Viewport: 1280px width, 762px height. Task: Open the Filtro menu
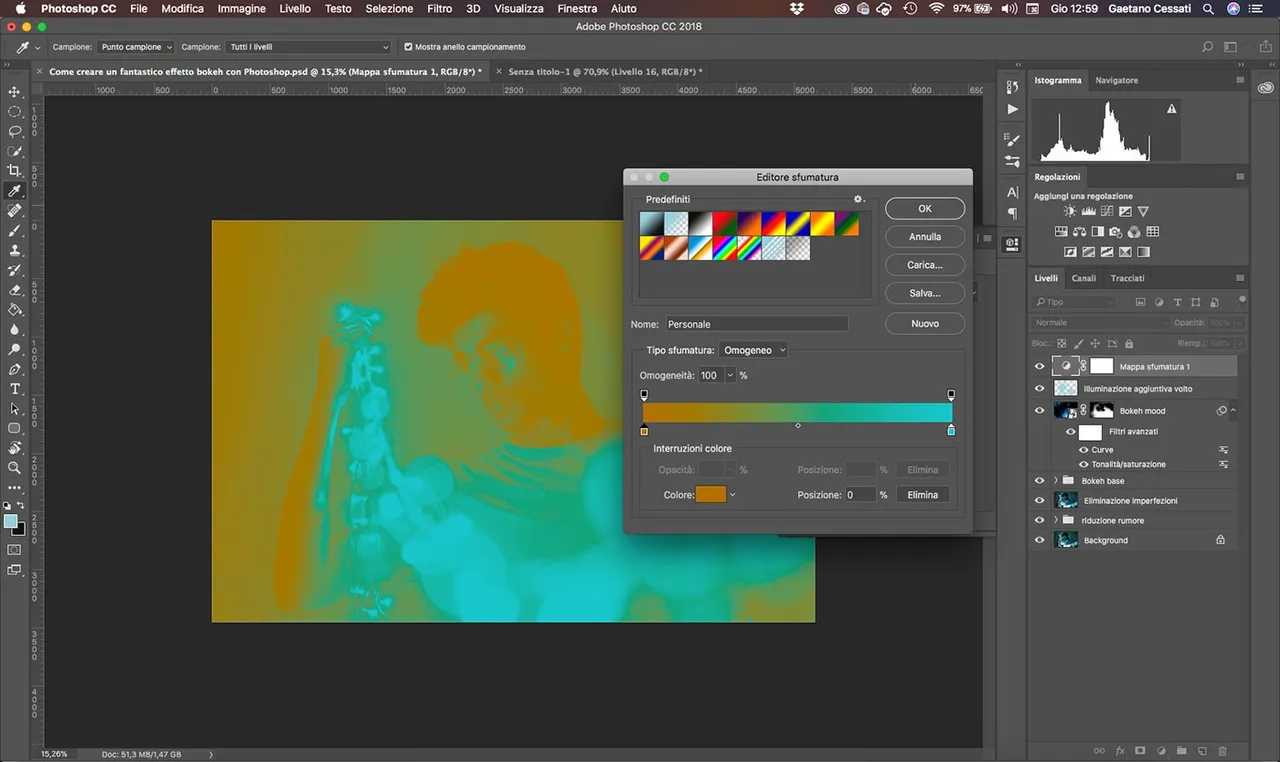click(439, 9)
